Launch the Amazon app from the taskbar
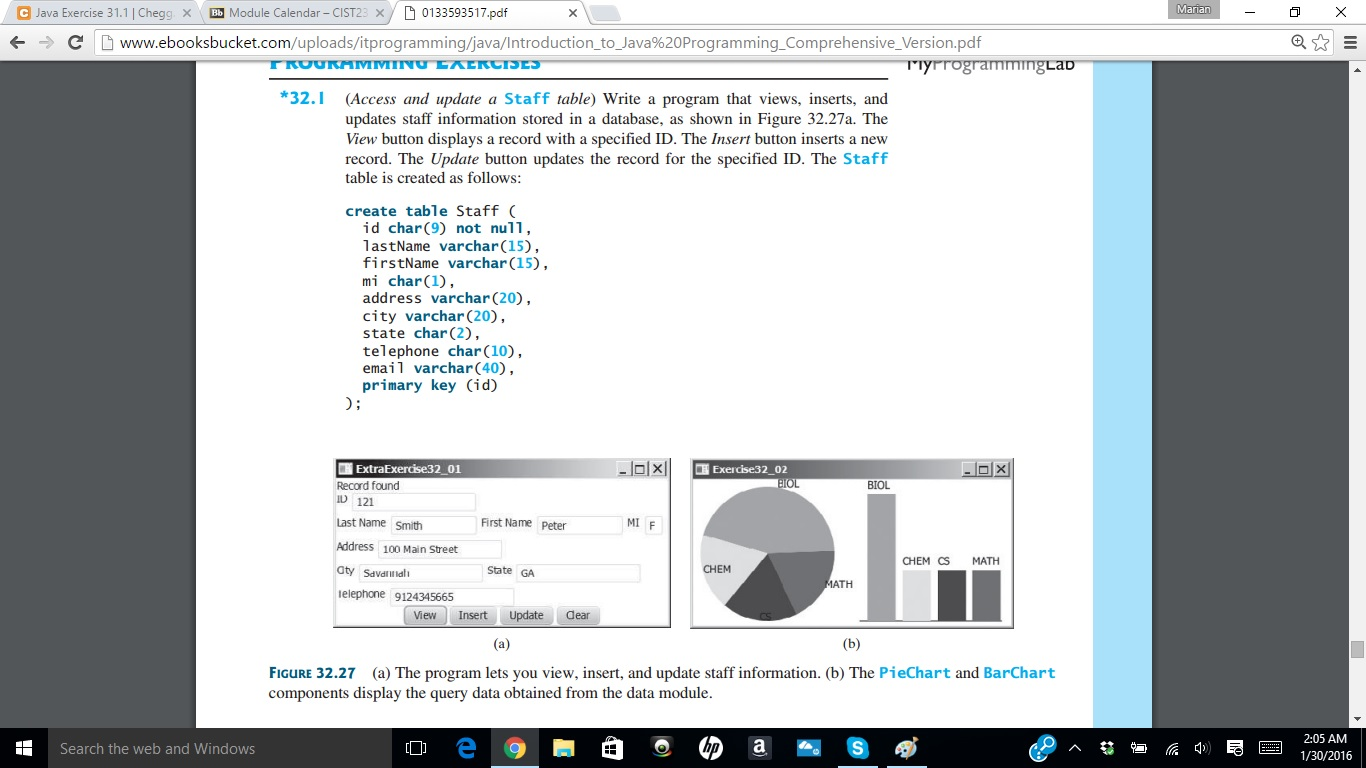The image size is (1366, 768). point(759,747)
